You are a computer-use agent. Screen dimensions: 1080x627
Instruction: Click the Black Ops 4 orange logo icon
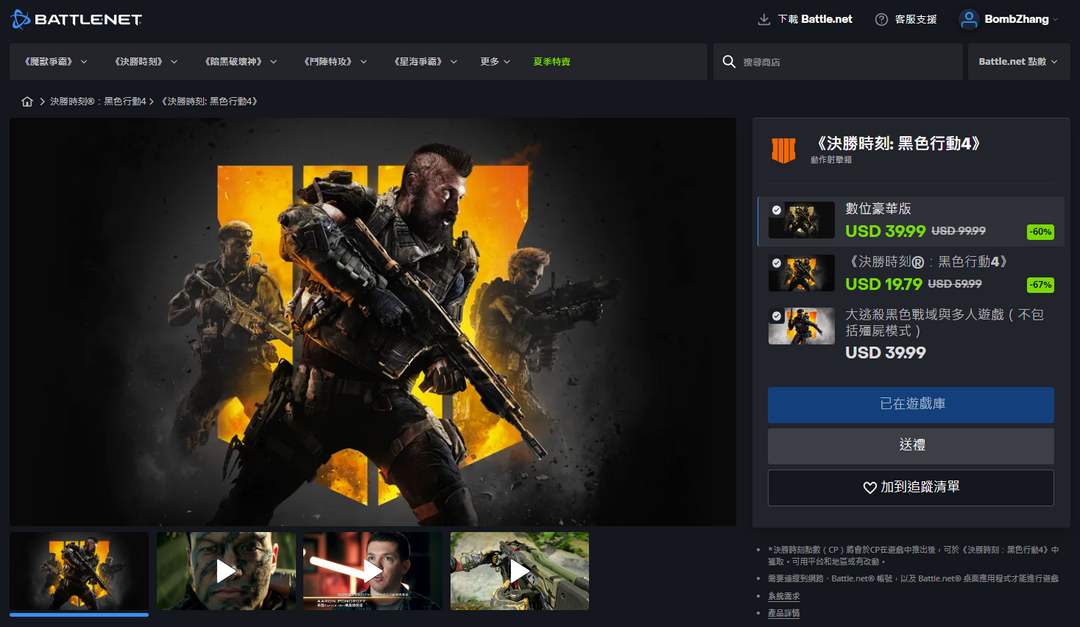783,150
